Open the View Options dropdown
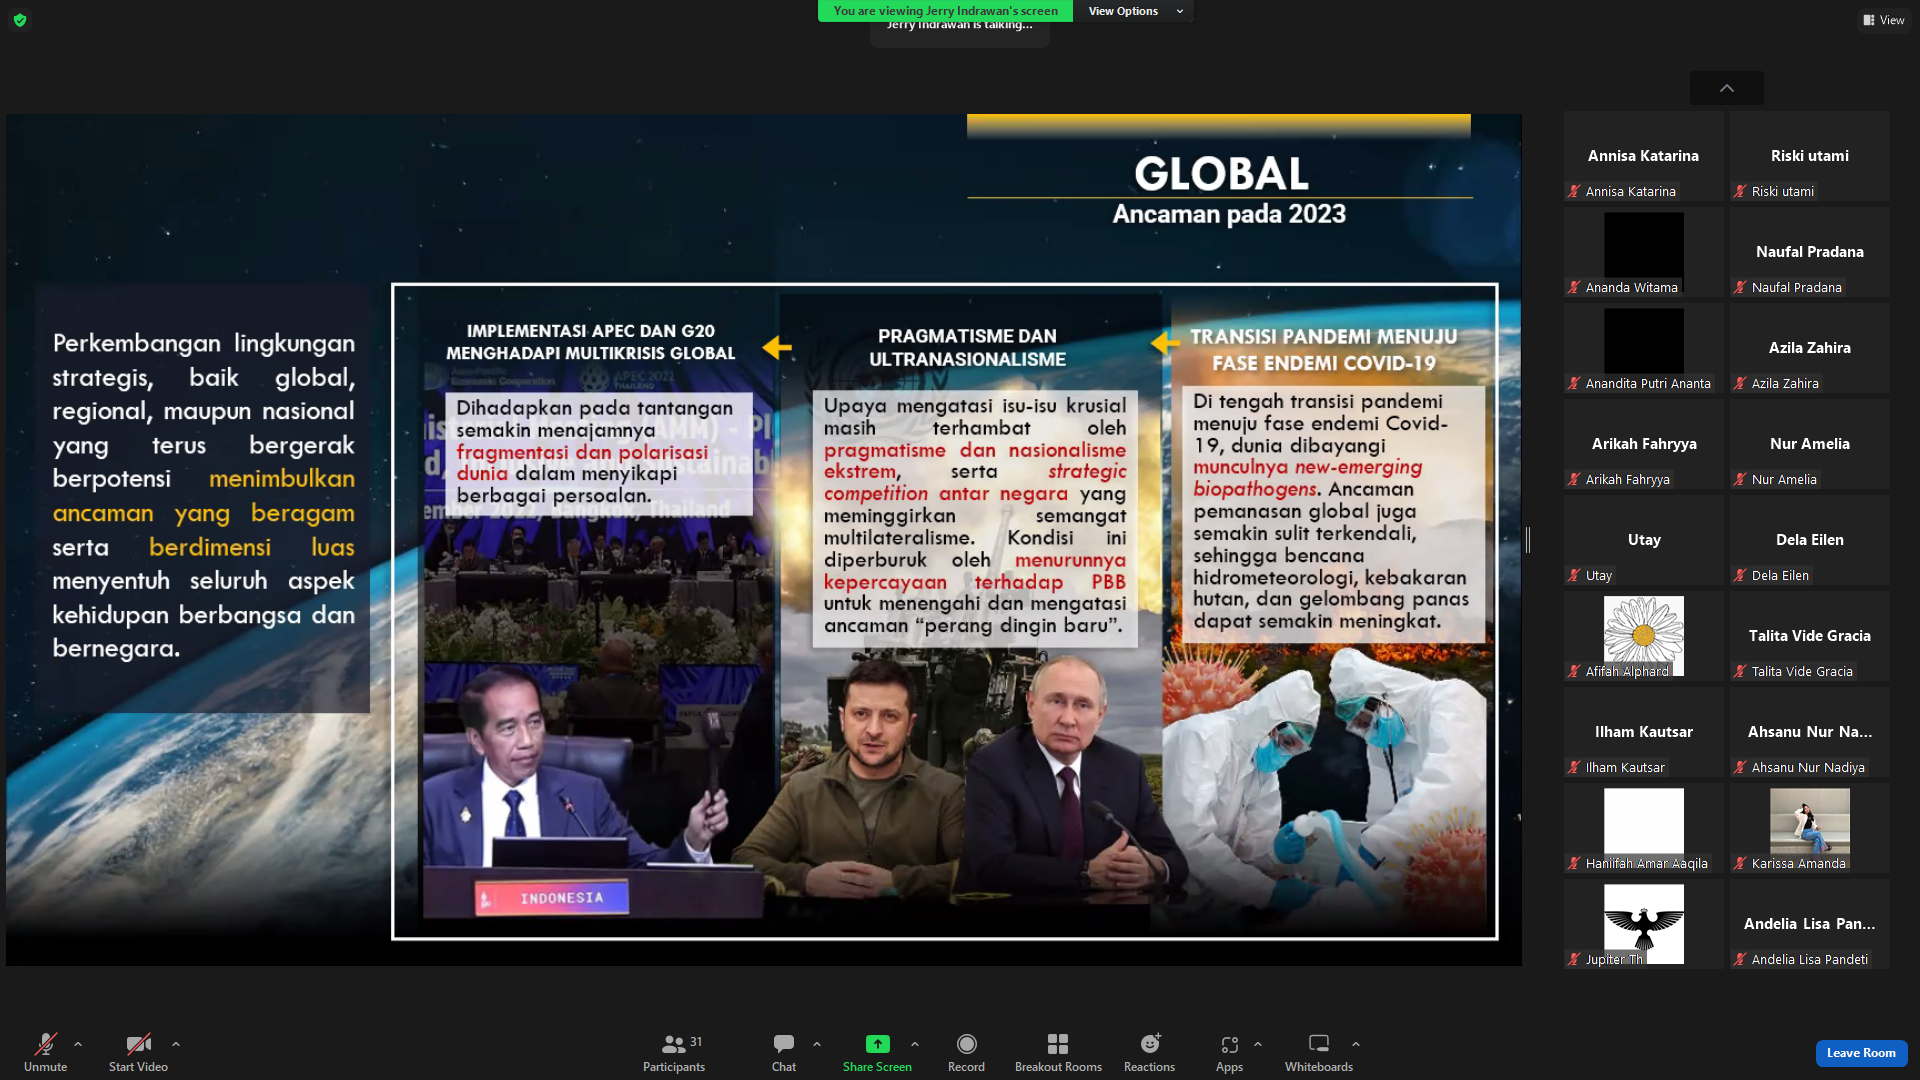The image size is (1920, 1080). tap(1134, 11)
